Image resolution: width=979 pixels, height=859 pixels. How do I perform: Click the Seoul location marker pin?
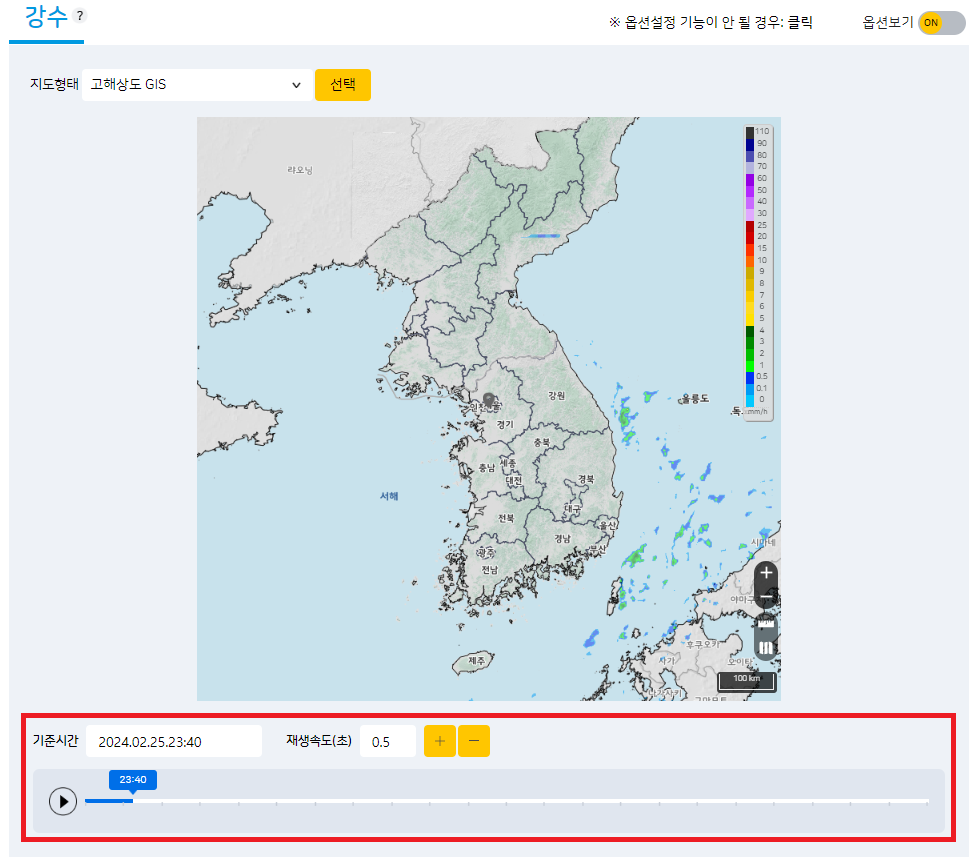tap(489, 400)
